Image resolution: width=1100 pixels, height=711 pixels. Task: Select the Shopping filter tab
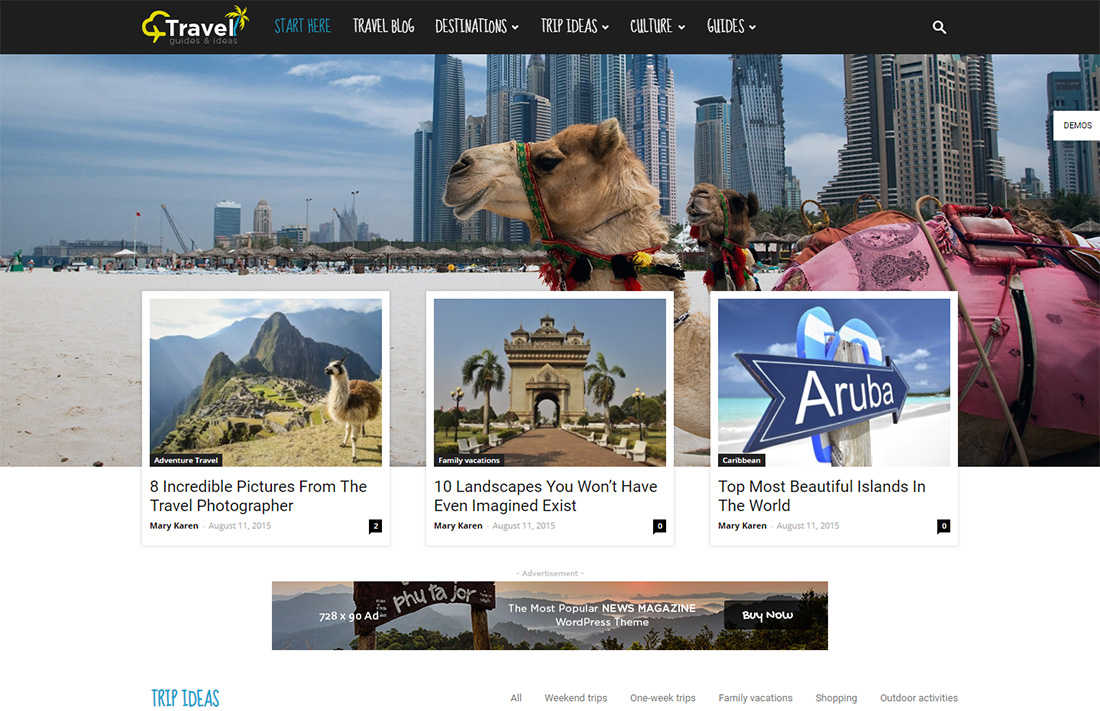[836, 698]
